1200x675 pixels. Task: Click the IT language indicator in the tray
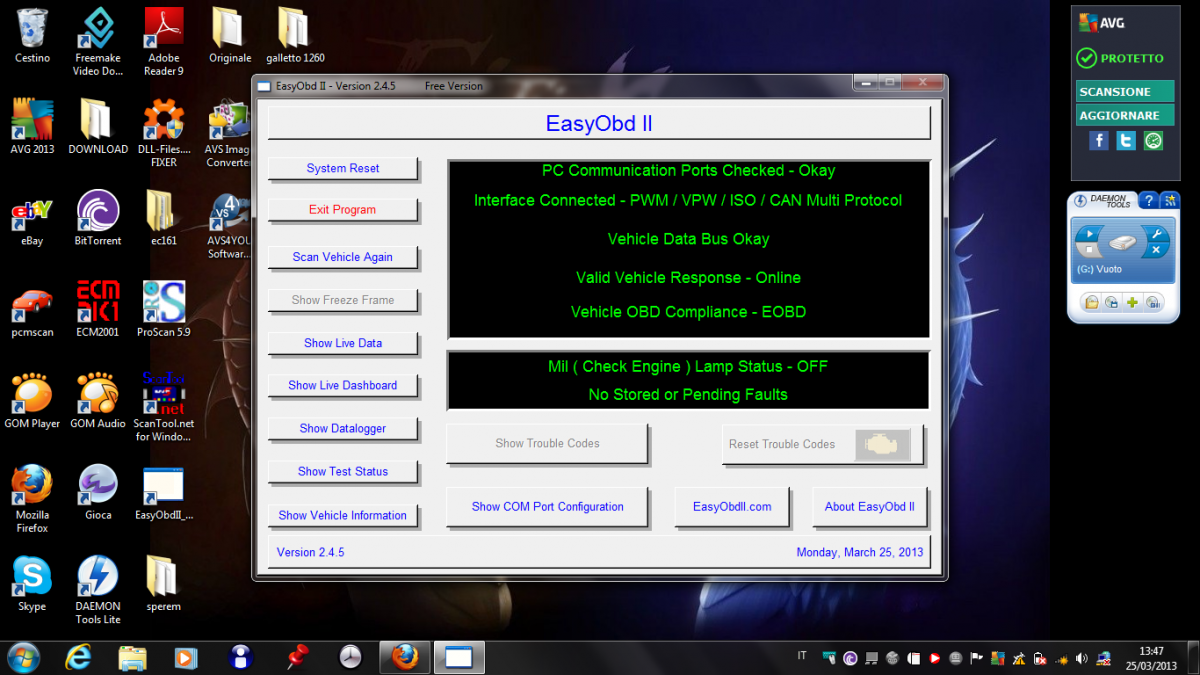(x=802, y=656)
